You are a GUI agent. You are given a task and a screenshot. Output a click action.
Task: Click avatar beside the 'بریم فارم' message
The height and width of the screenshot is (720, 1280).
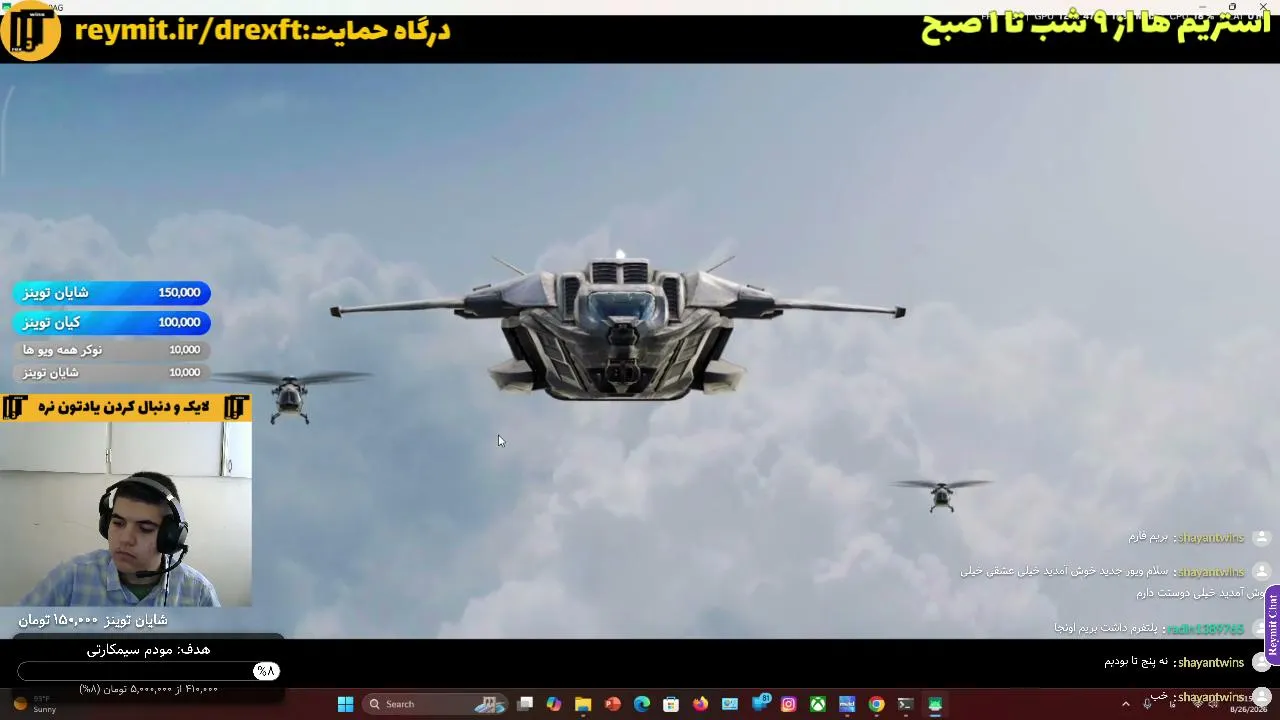[1262, 537]
